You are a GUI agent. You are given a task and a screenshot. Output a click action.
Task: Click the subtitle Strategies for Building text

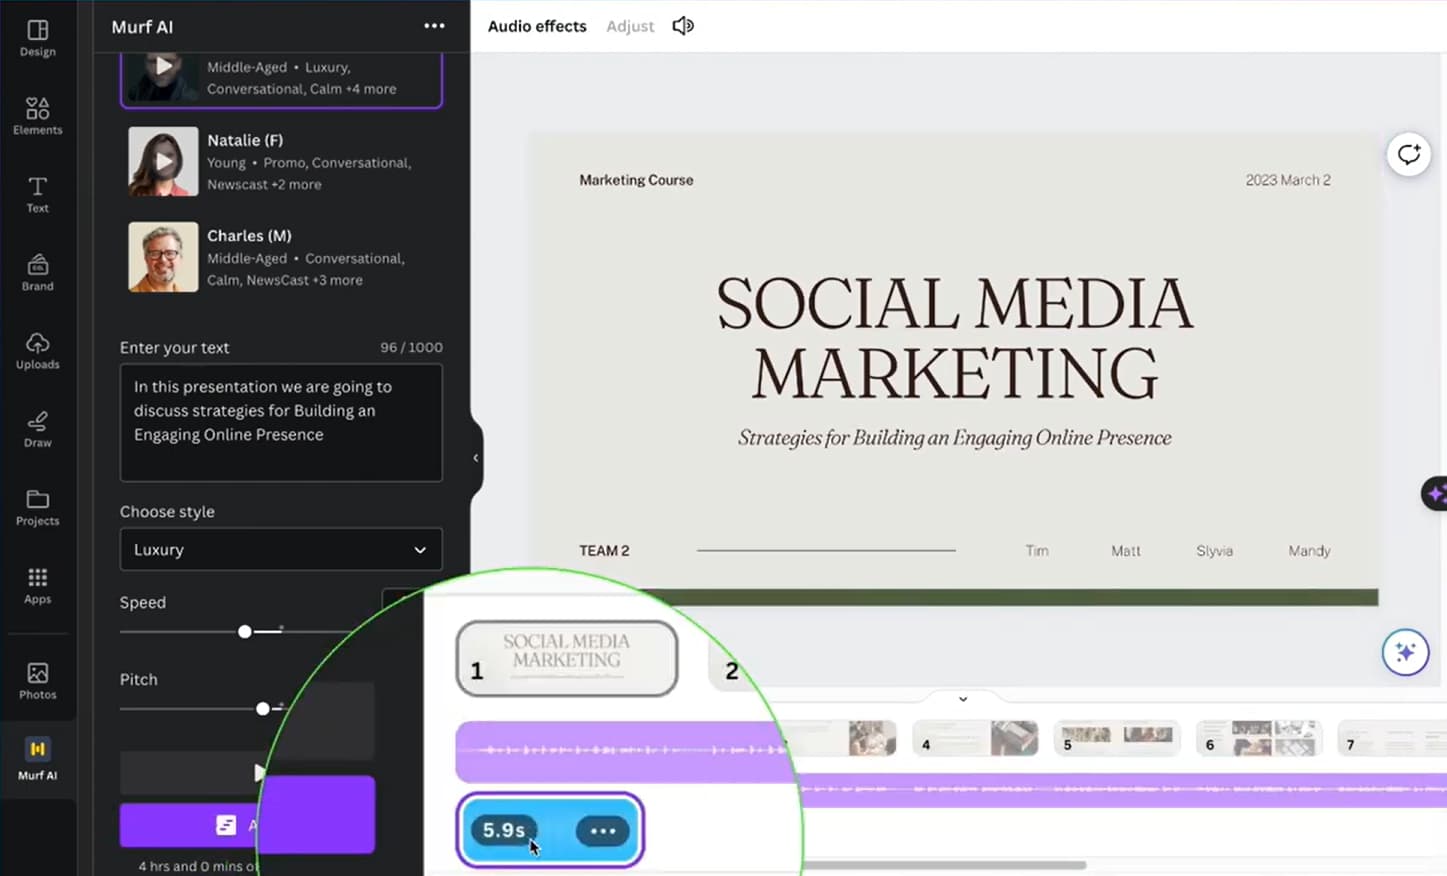(x=955, y=438)
